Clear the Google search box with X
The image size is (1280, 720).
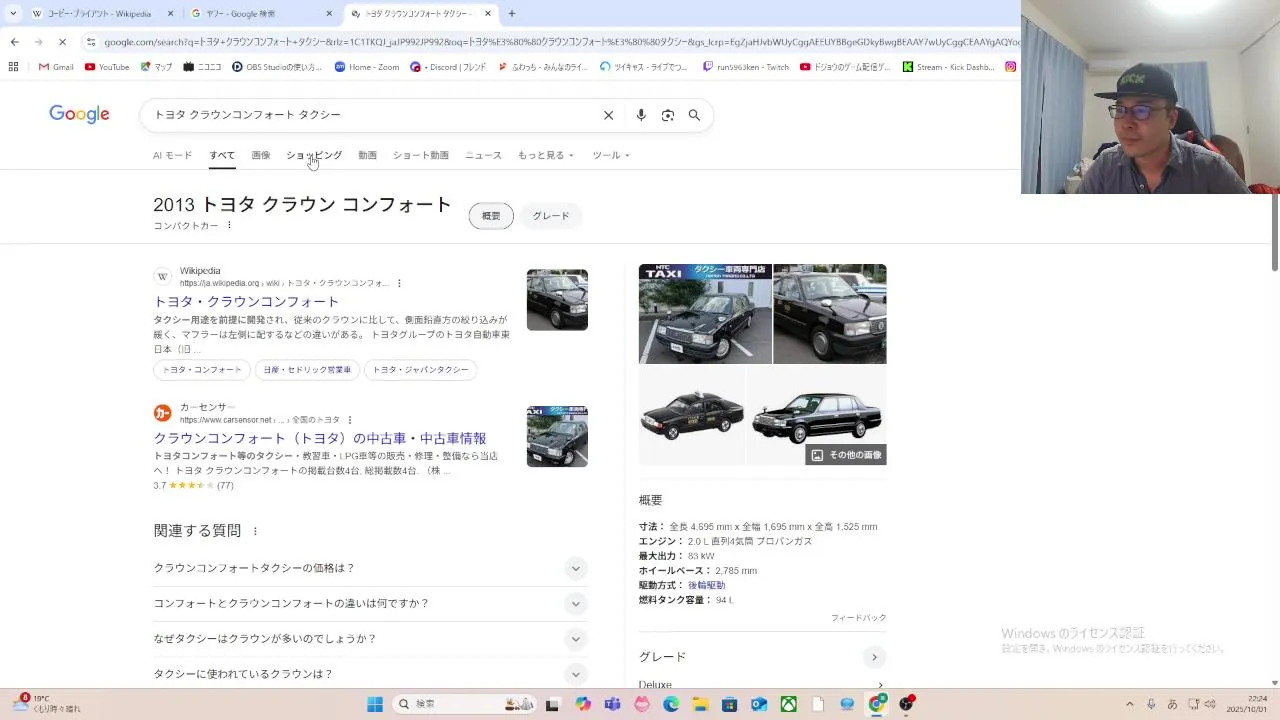tap(608, 115)
